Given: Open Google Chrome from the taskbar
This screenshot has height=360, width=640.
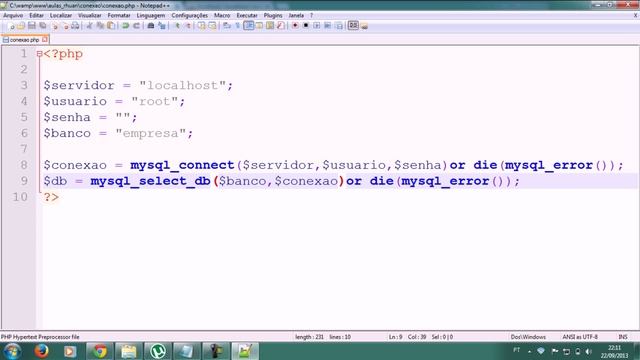Looking at the screenshot, I should [100, 351].
